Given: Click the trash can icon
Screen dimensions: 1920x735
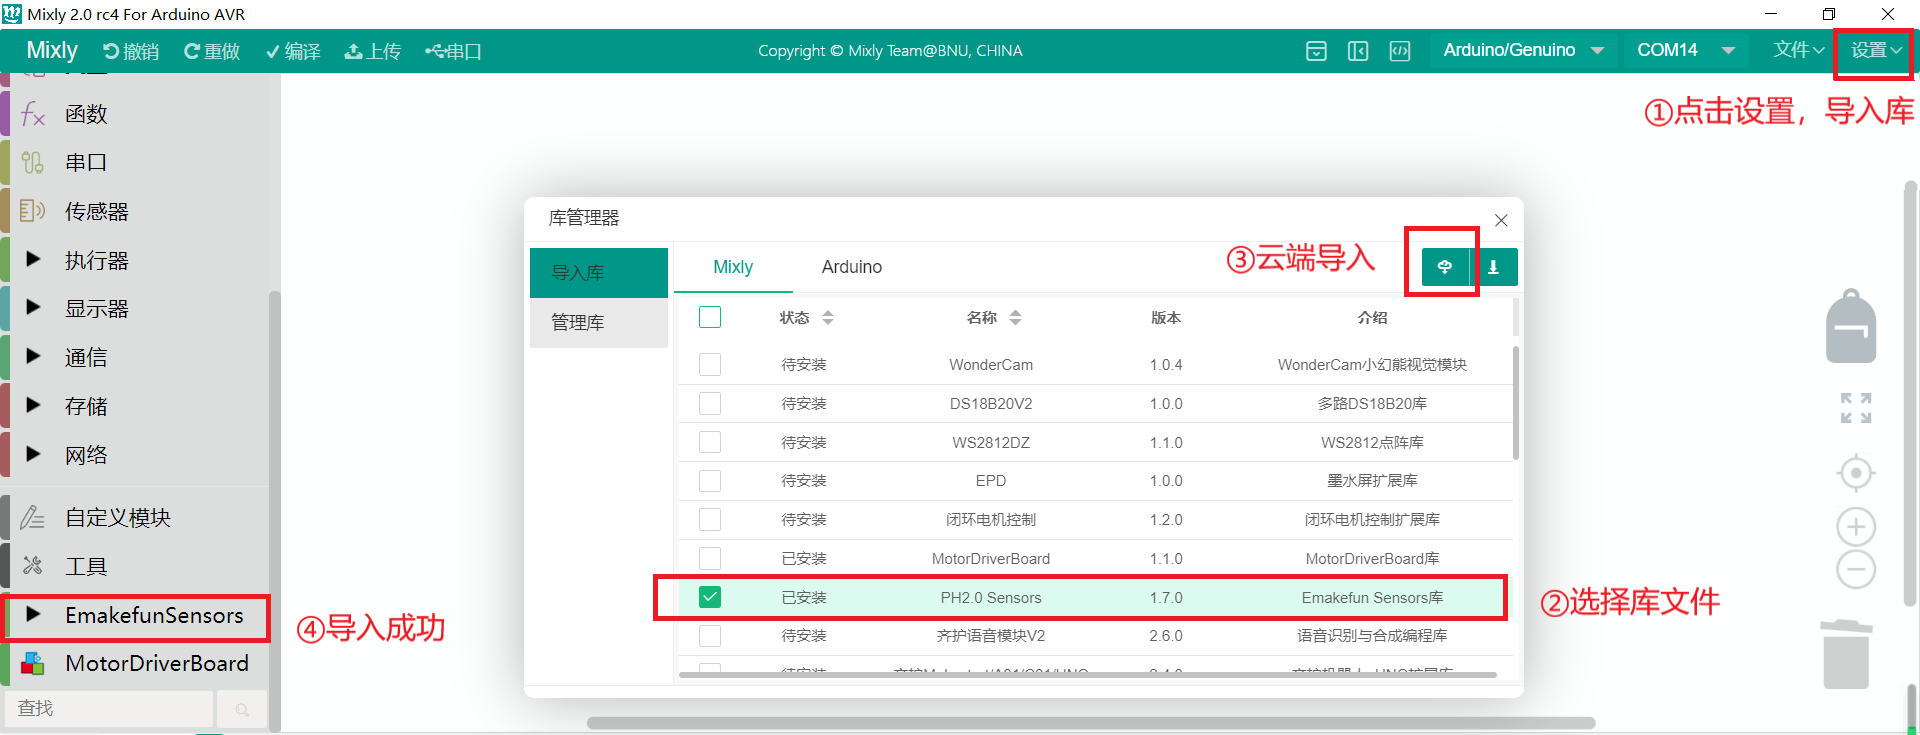Looking at the screenshot, I should [x=1846, y=654].
